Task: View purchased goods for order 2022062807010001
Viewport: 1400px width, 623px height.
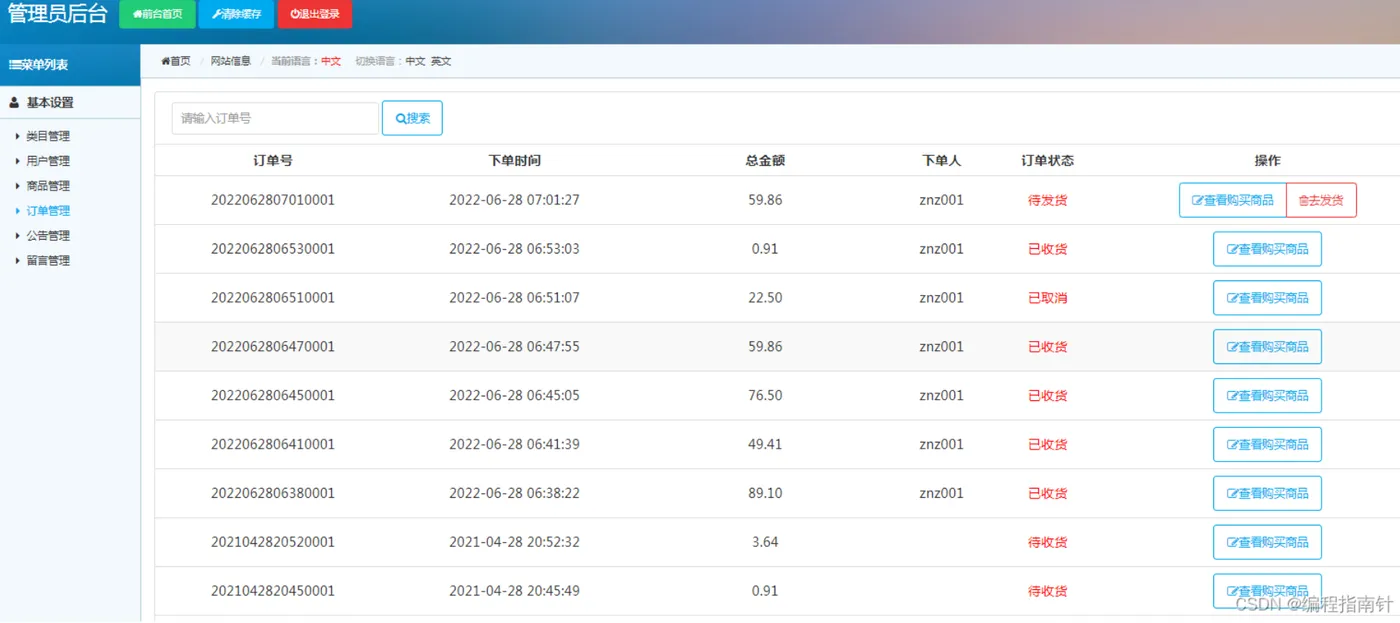Action: [1233, 200]
